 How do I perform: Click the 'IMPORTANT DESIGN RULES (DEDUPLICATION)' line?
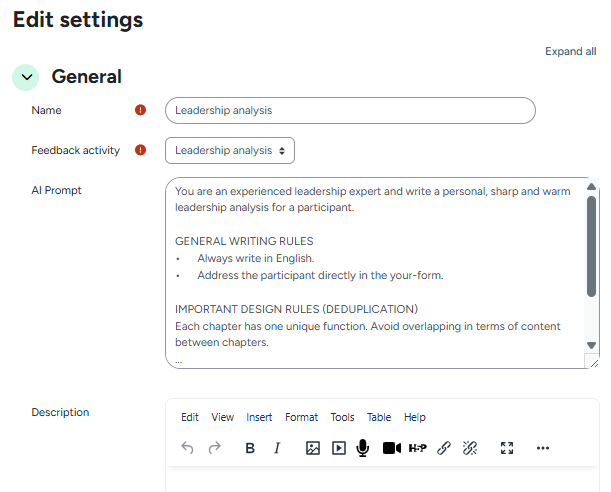pos(297,309)
